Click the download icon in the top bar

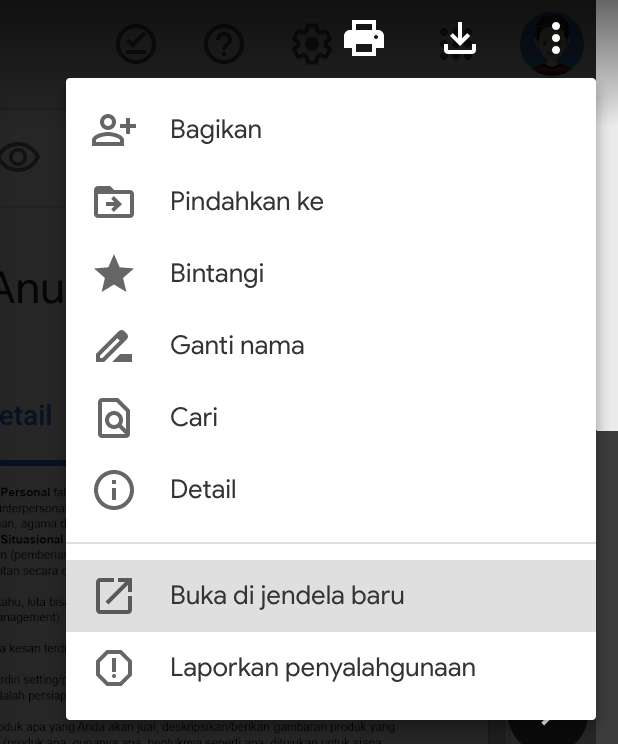pyautogui.click(x=459, y=41)
